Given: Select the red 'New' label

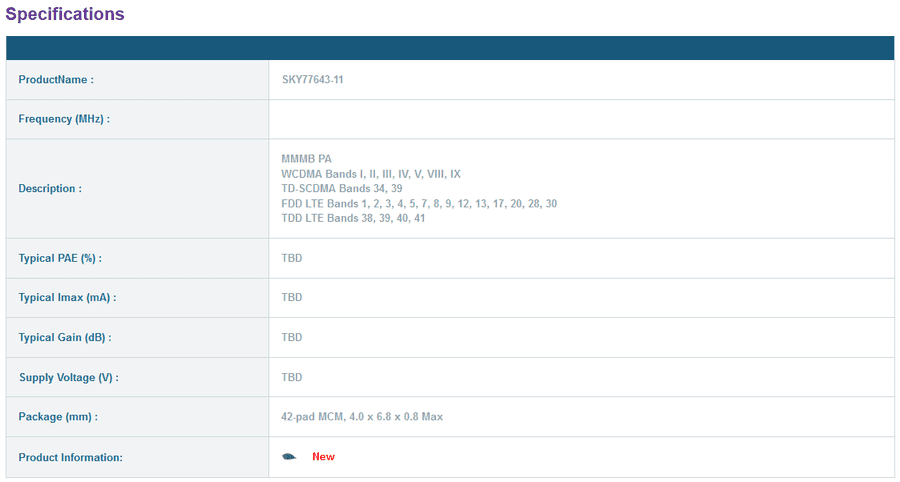Looking at the screenshot, I should [x=323, y=457].
